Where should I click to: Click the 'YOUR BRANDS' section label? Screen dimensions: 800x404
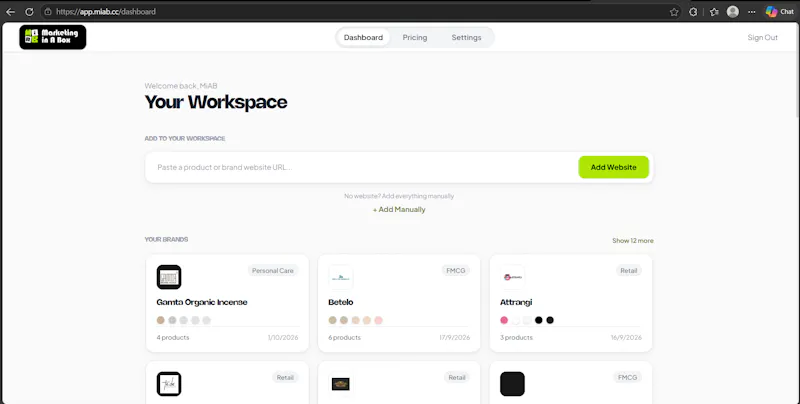click(166, 239)
